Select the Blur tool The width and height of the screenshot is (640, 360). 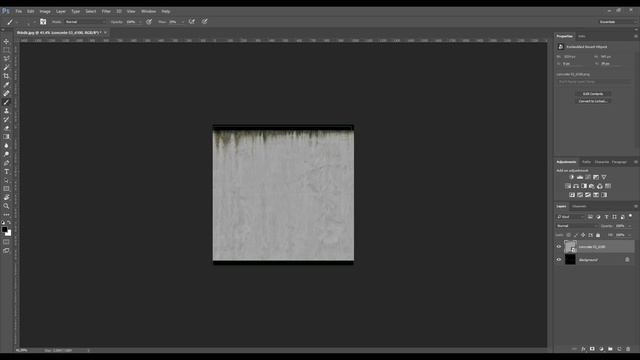pos(6,146)
